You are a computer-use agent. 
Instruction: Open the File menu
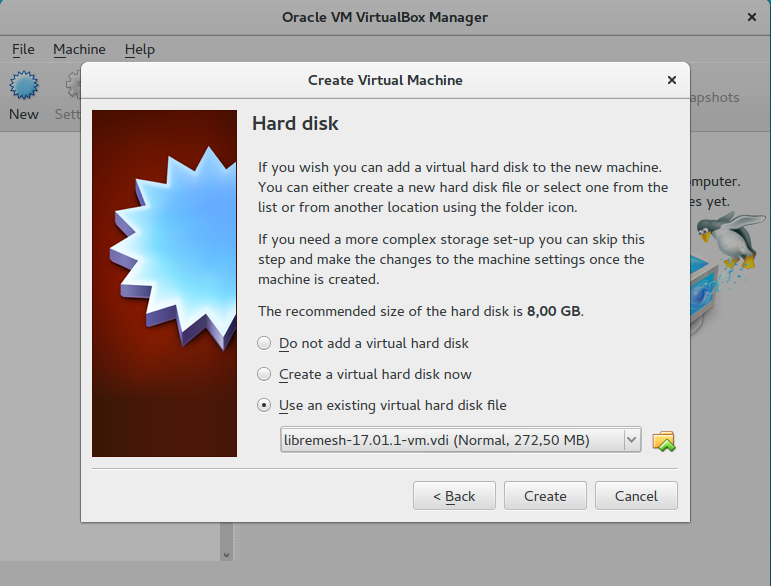click(x=23, y=49)
